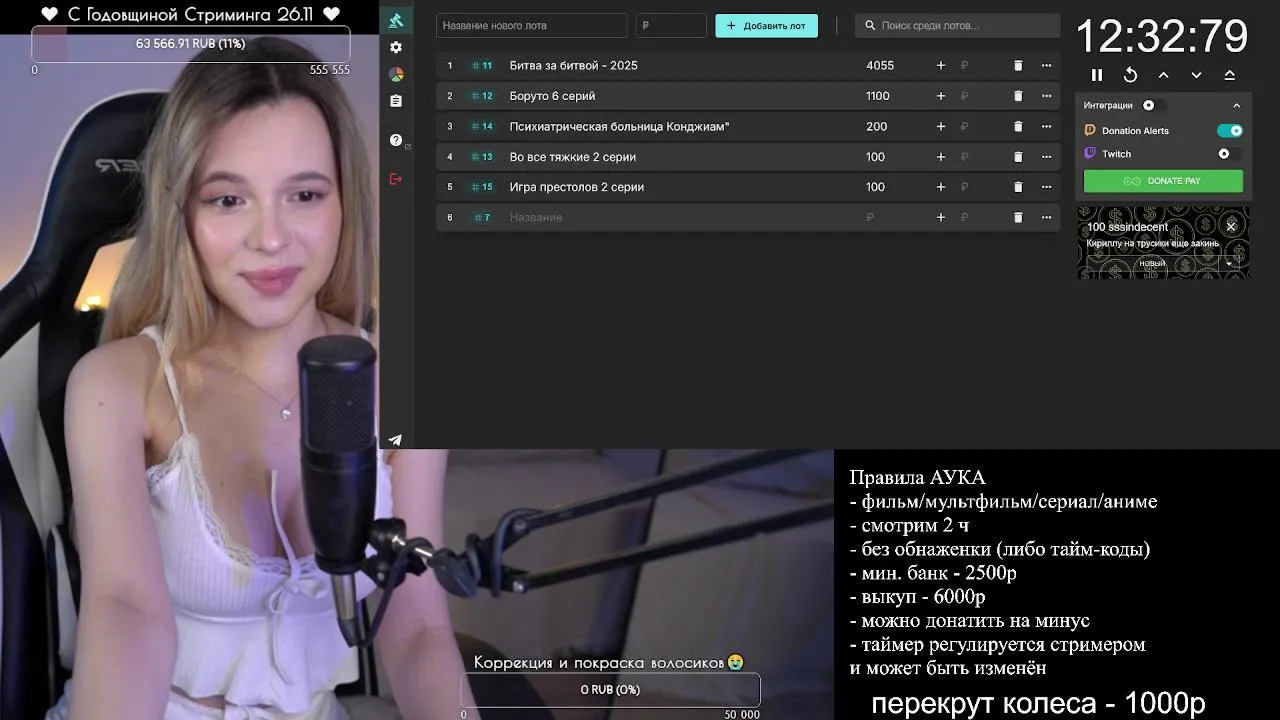Click the amount 1100 of 'Боруто'

coord(878,96)
